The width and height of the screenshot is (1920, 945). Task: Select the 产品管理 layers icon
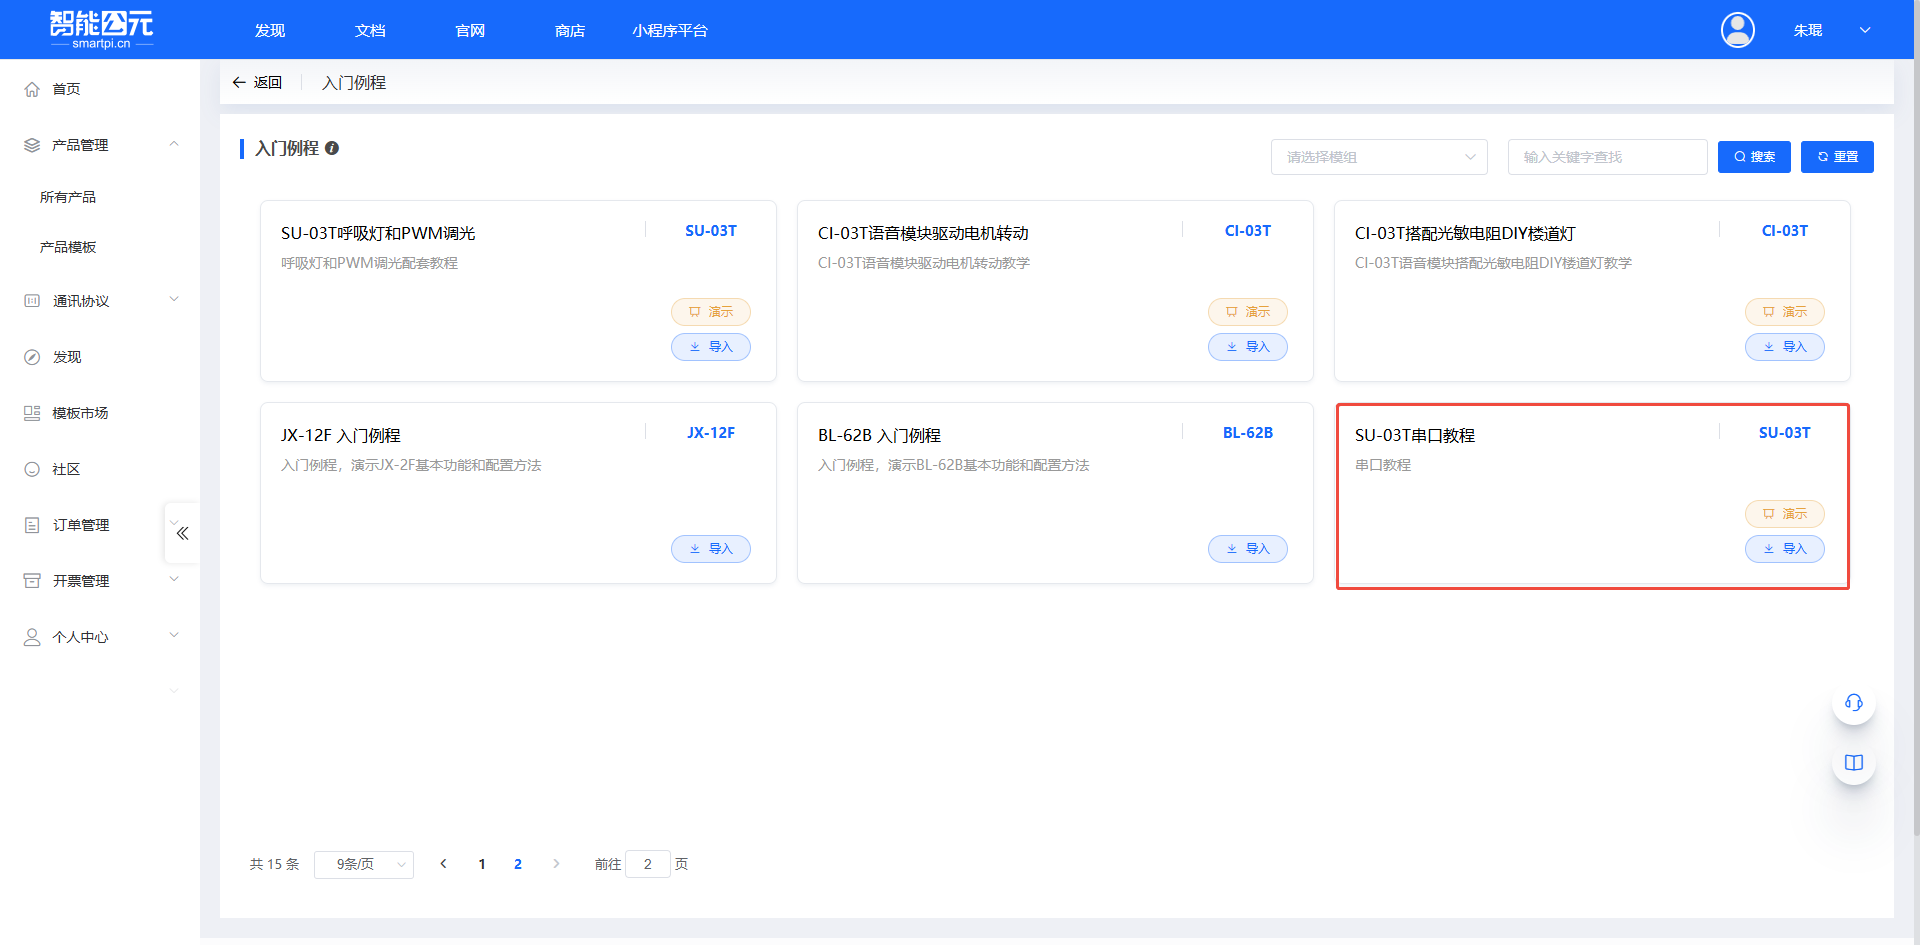(x=31, y=144)
